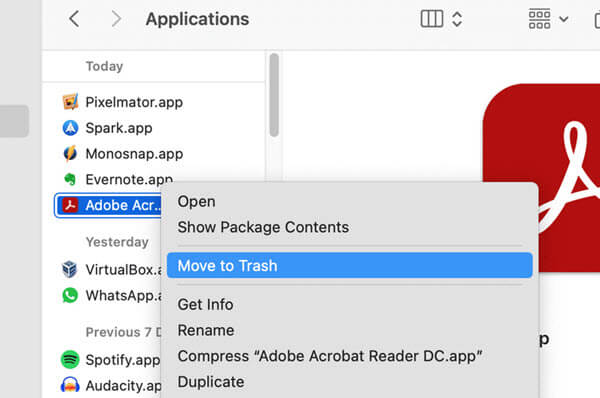Choose Duplicate from context menu
The width and height of the screenshot is (600, 398).
[211, 382]
